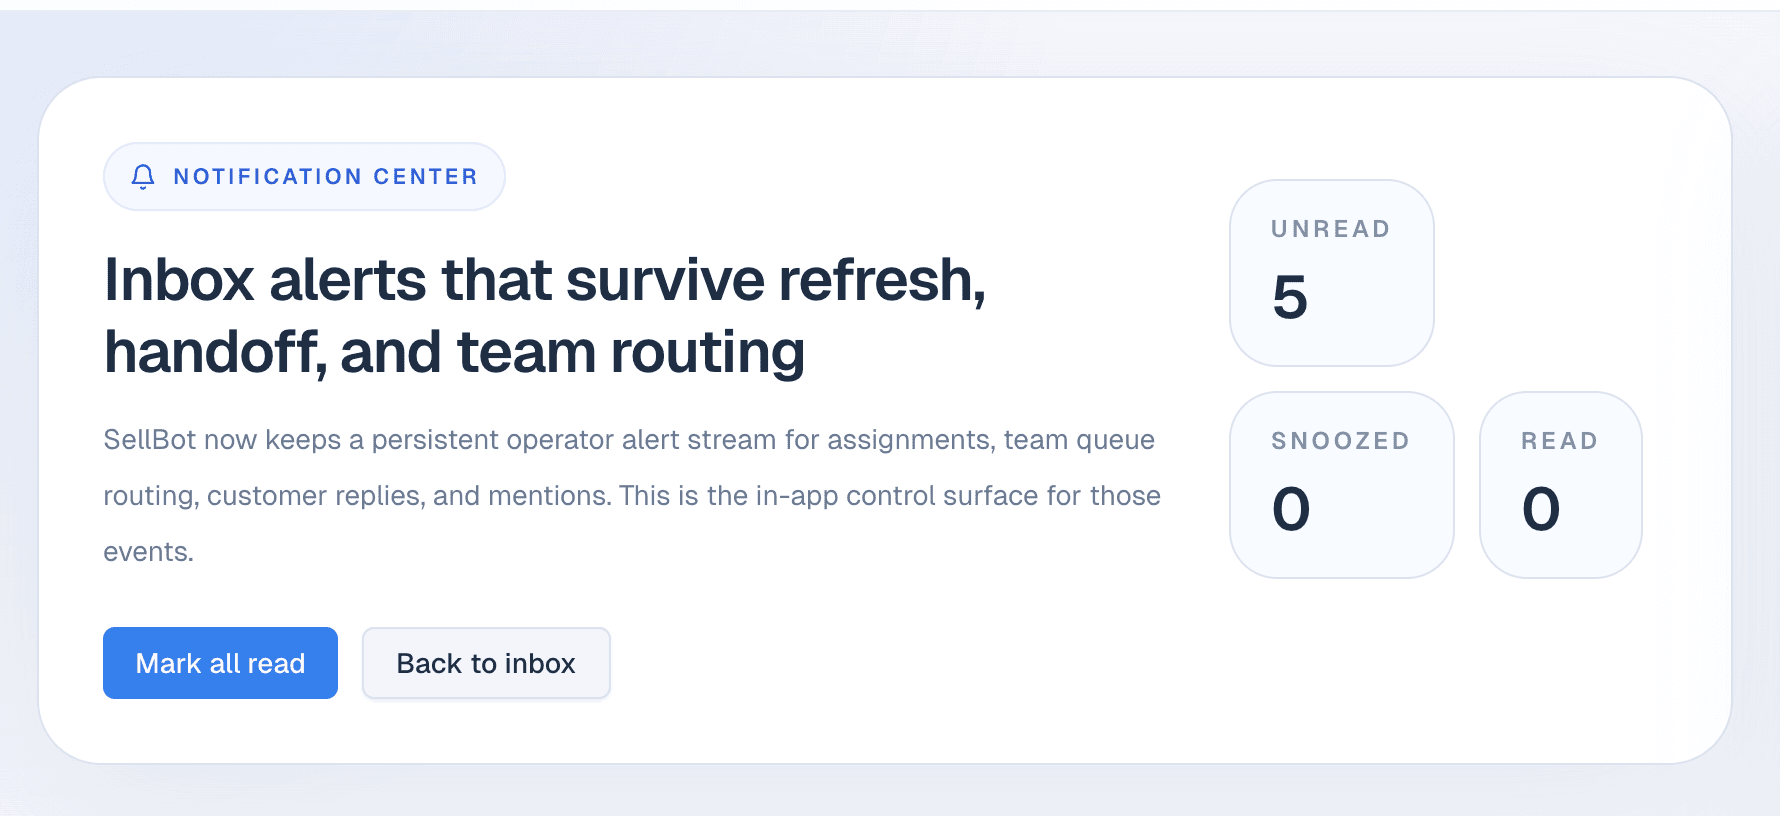Image resolution: width=1780 pixels, height=816 pixels.
Task: Select the Notification Center section header
Action: point(304,176)
